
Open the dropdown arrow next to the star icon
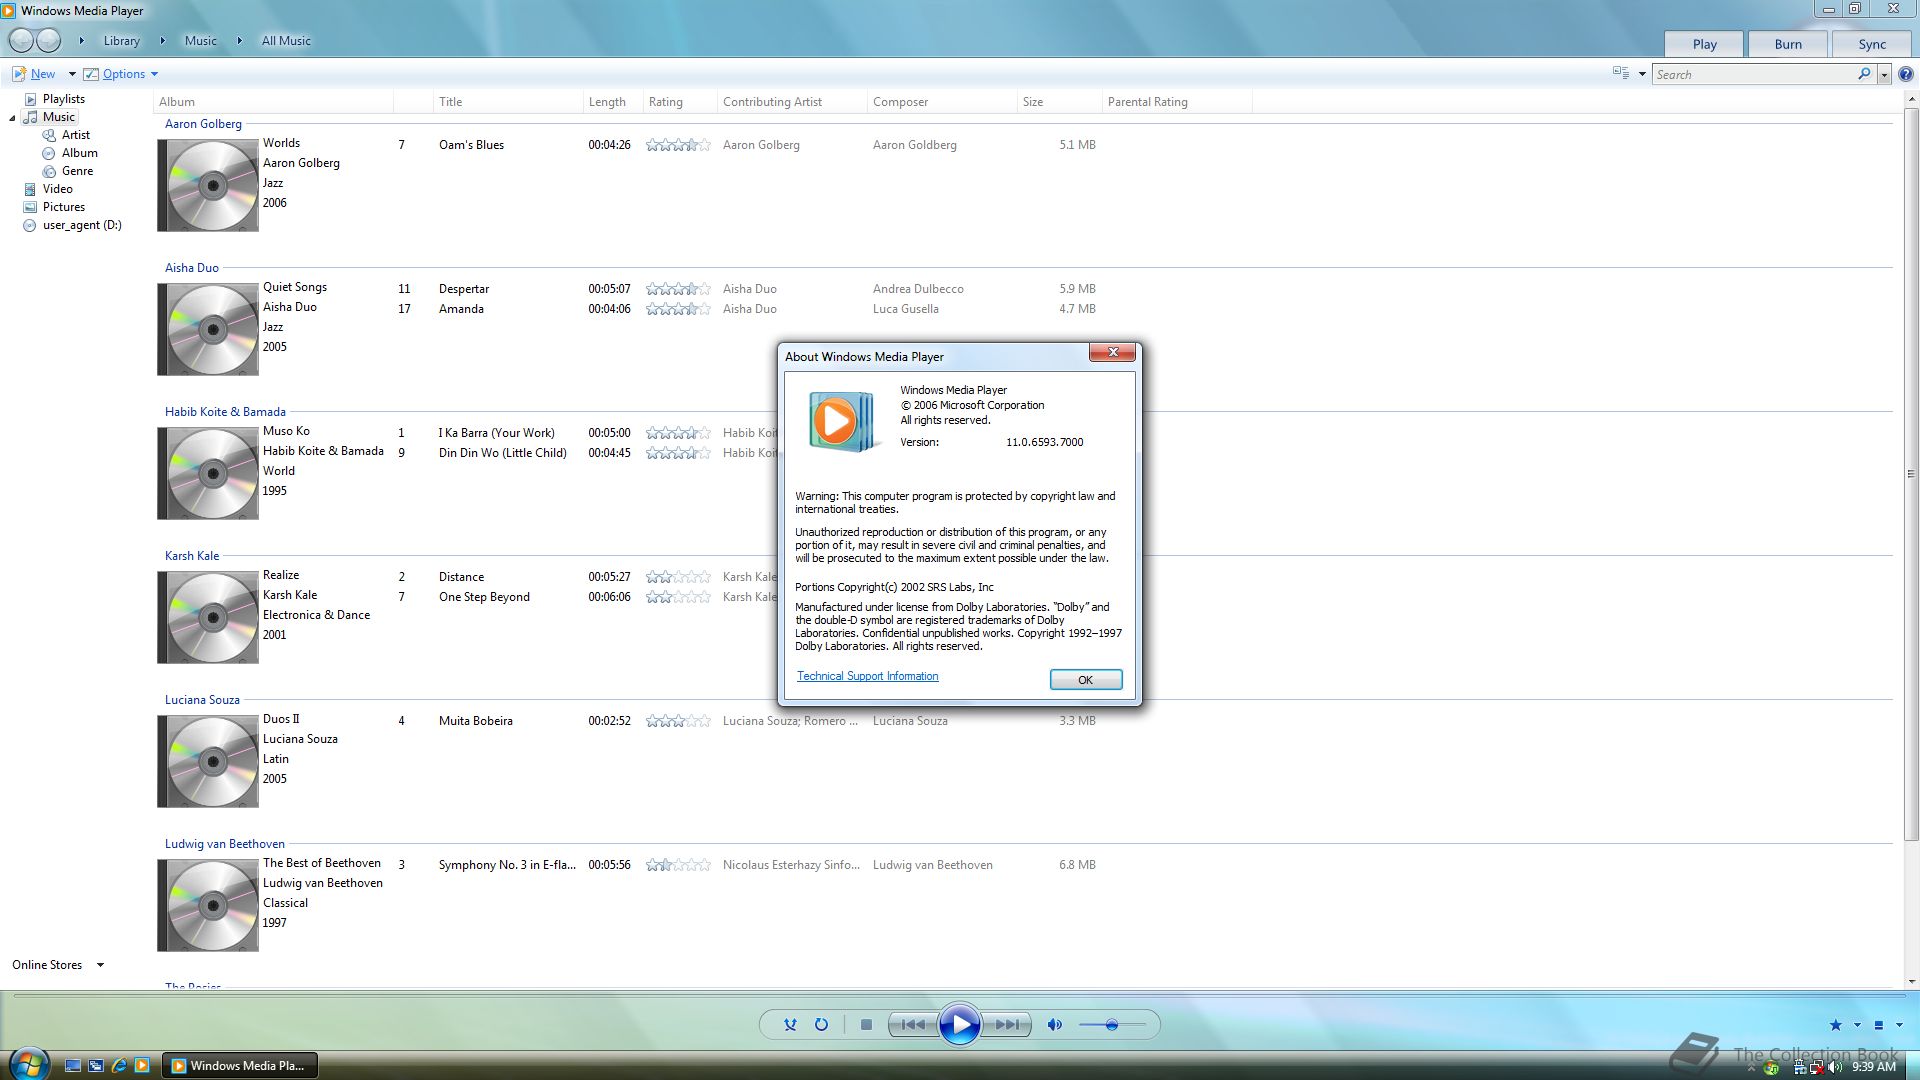pos(1857,1025)
